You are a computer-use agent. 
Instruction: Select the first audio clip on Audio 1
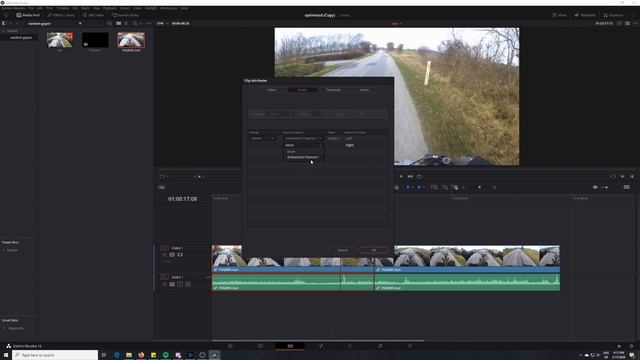coord(276,282)
